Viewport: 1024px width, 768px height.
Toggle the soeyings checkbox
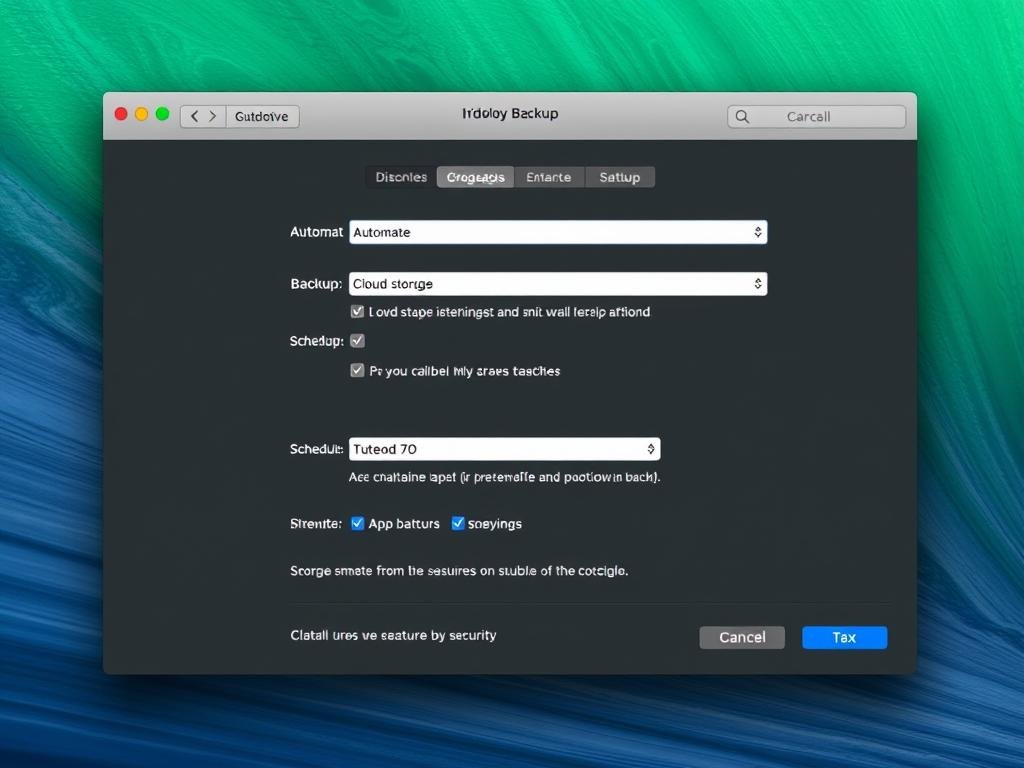458,523
